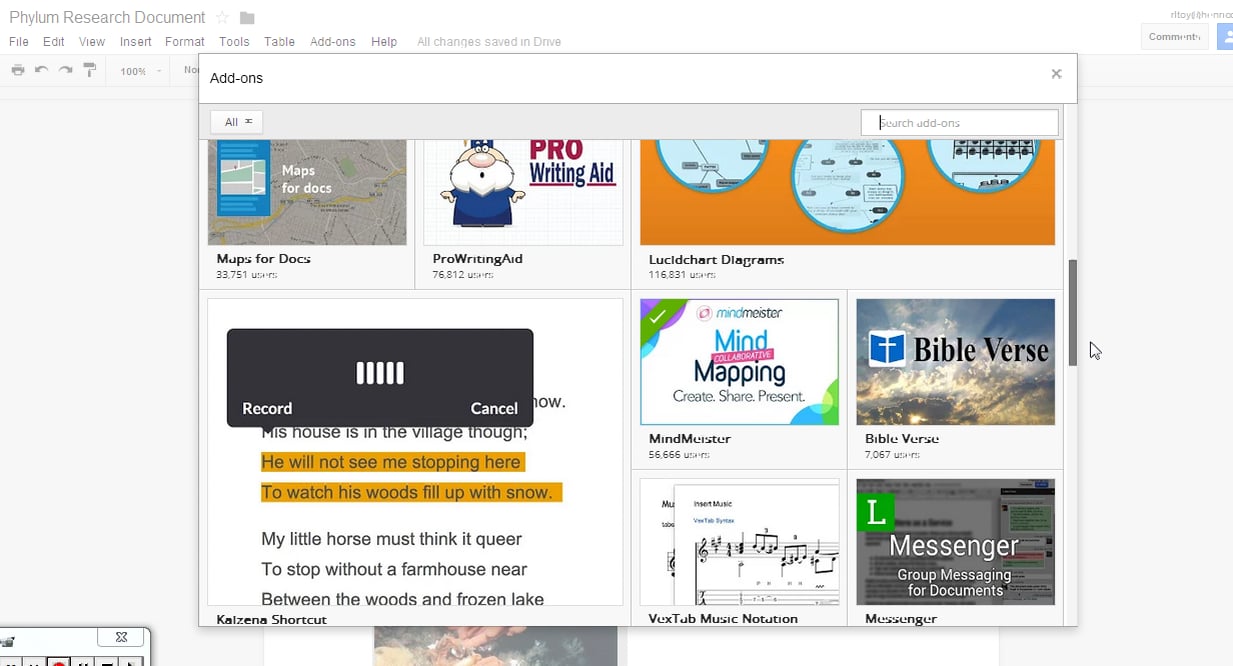Screen dimensions: 1233x666
Task: Click the 116,831 users count
Action: 682,275
